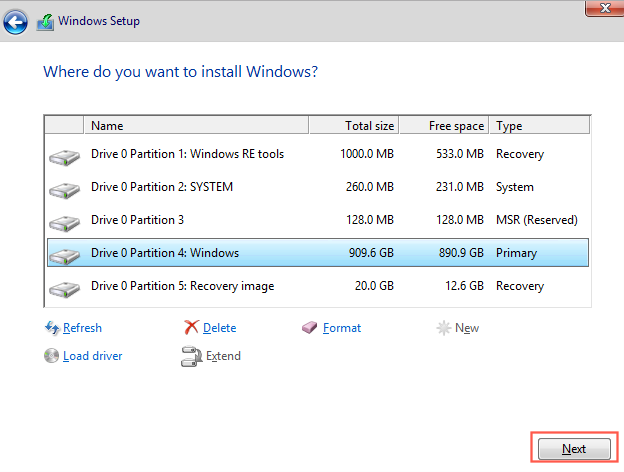The image size is (624, 472).
Task: Click the red Delete X icon
Action: (191, 328)
